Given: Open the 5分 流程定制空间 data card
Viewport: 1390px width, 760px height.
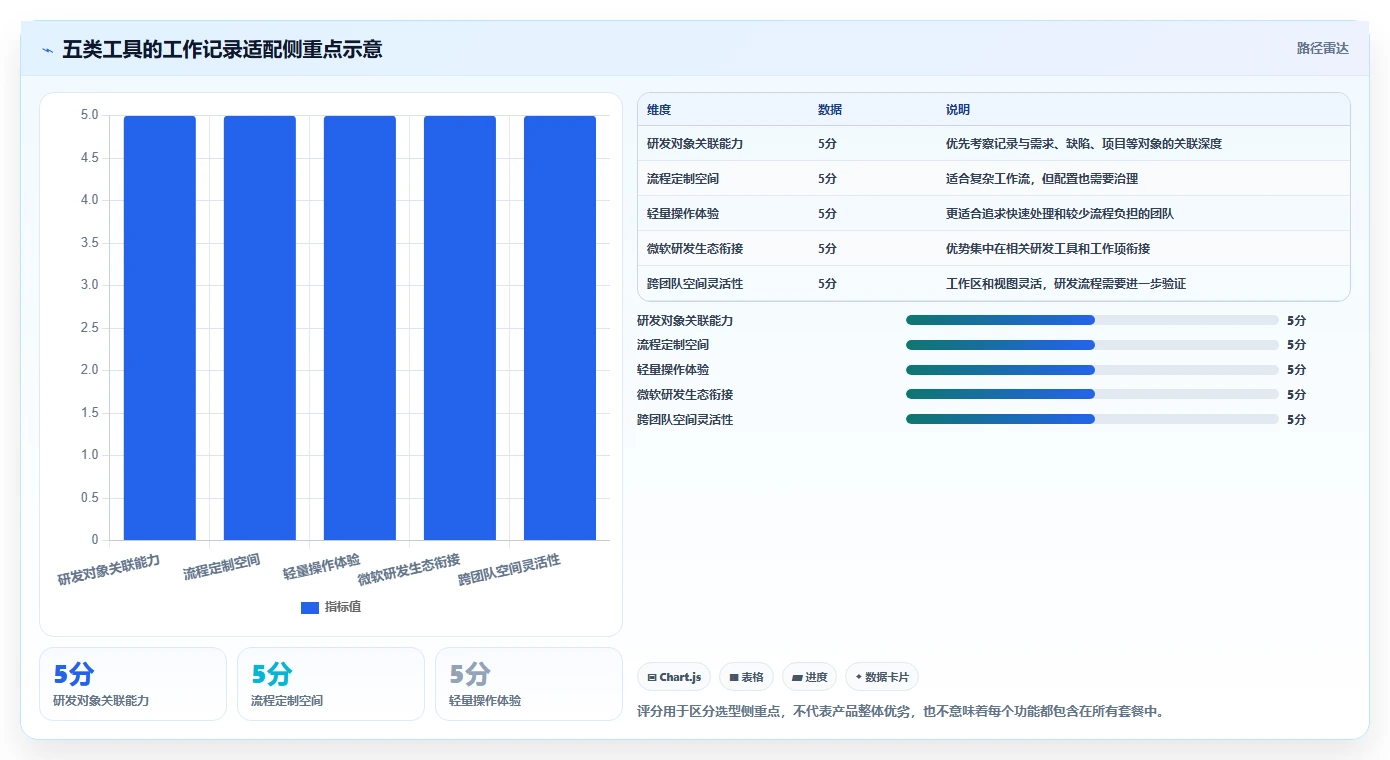Looking at the screenshot, I should [x=331, y=684].
